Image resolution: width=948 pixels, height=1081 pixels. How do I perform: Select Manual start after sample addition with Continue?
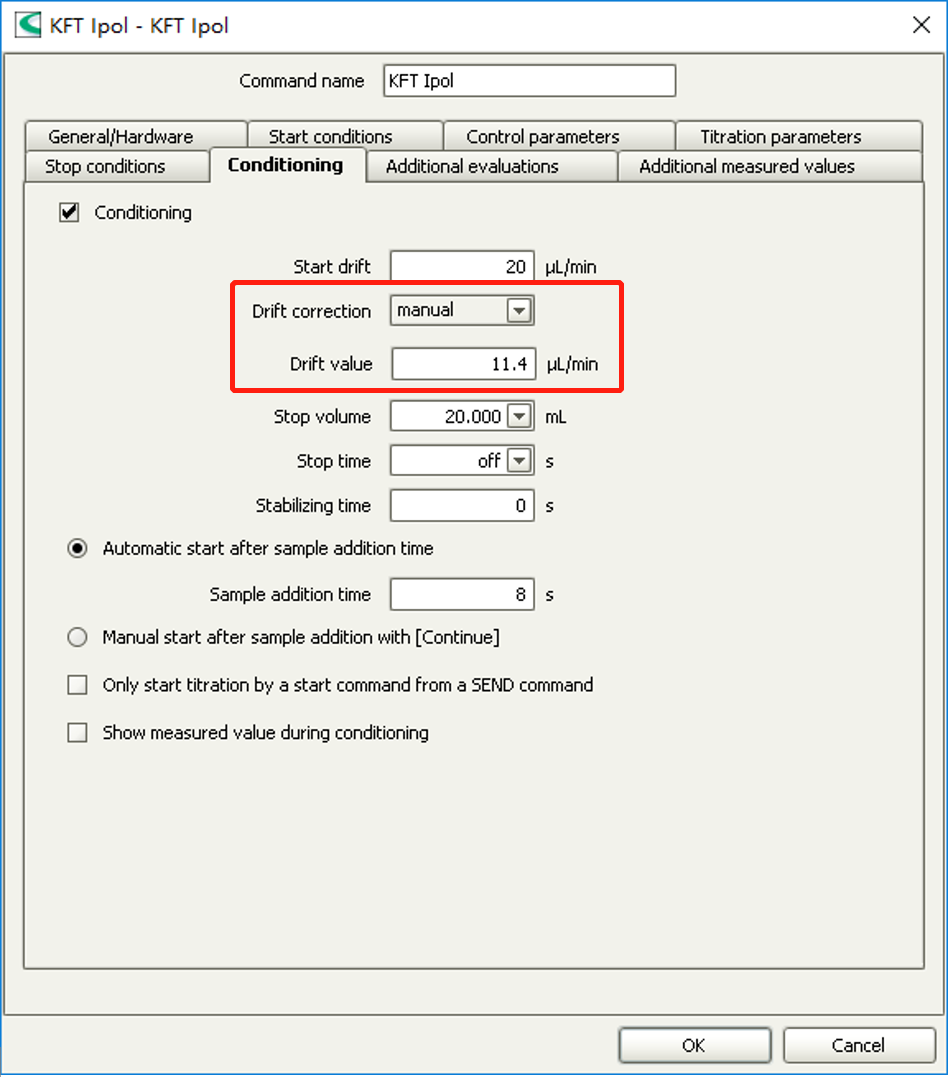[77, 637]
